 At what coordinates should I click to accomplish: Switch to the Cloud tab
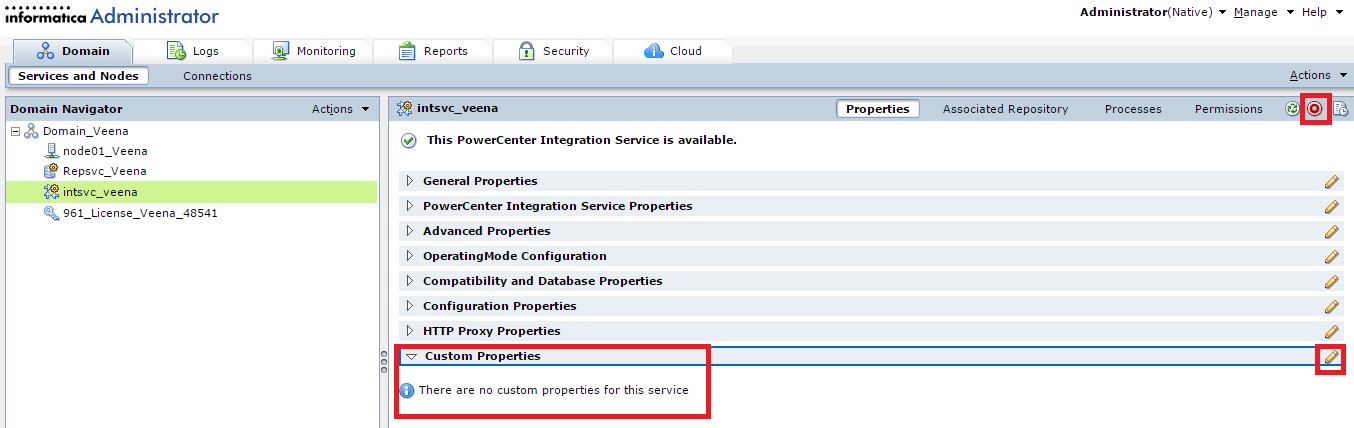[672, 51]
